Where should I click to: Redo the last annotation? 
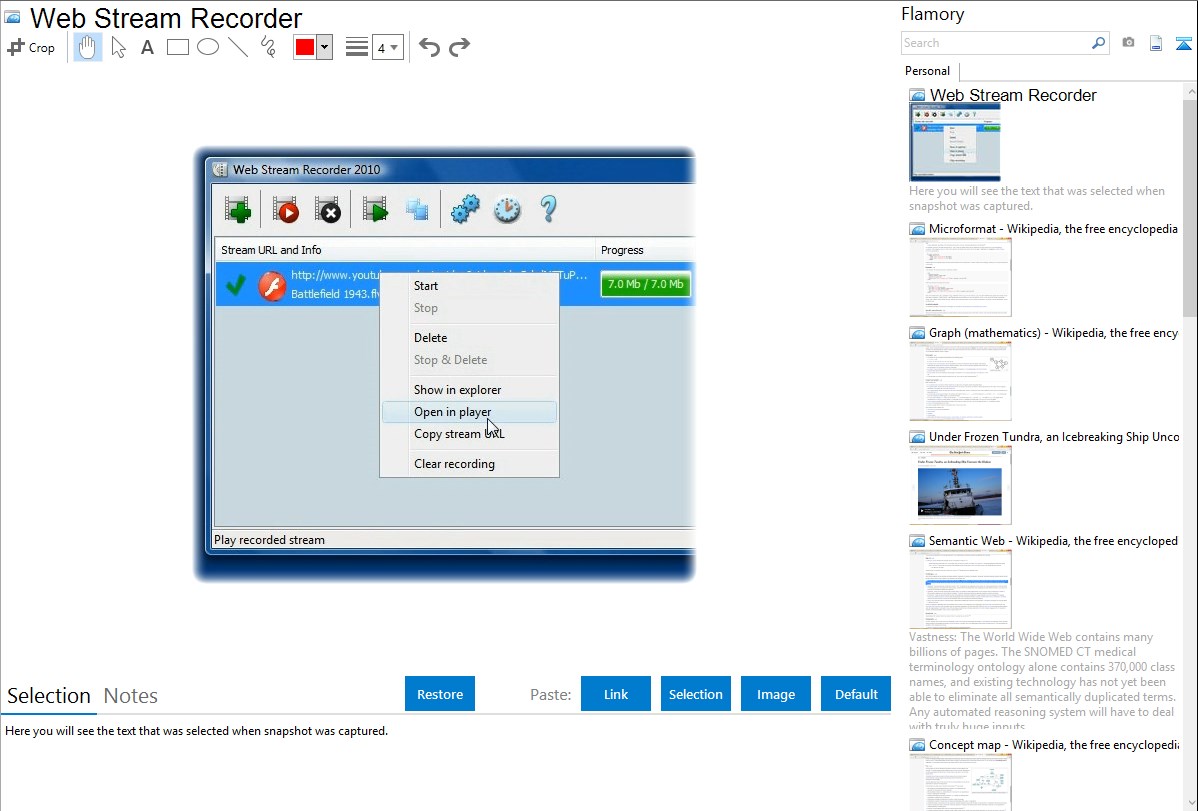pyautogui.click(x=459, y=47)
